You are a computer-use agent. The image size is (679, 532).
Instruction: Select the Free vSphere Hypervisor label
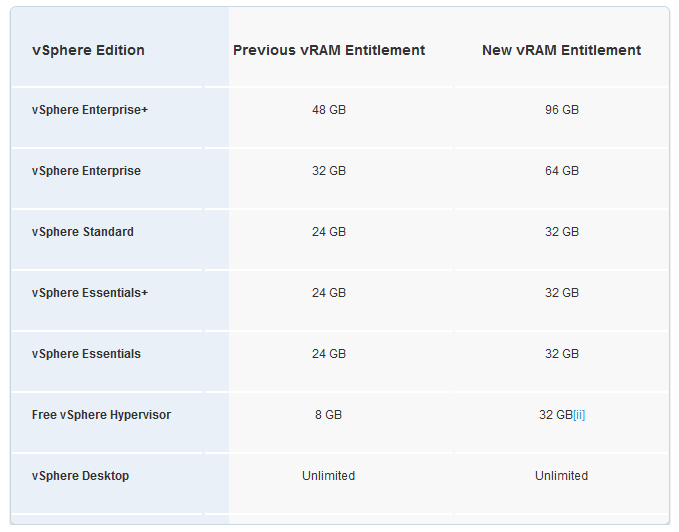pyautogui.click(x=101, y=415)
